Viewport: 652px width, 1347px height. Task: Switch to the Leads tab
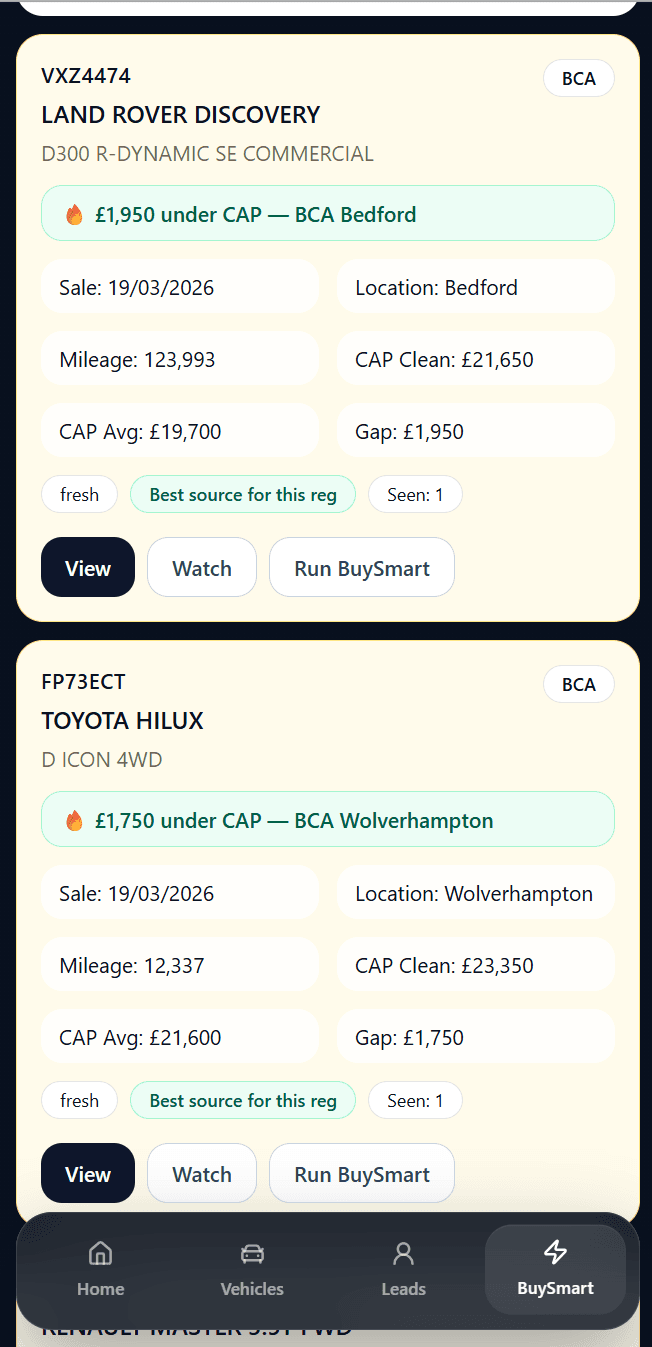(404, 1270)
